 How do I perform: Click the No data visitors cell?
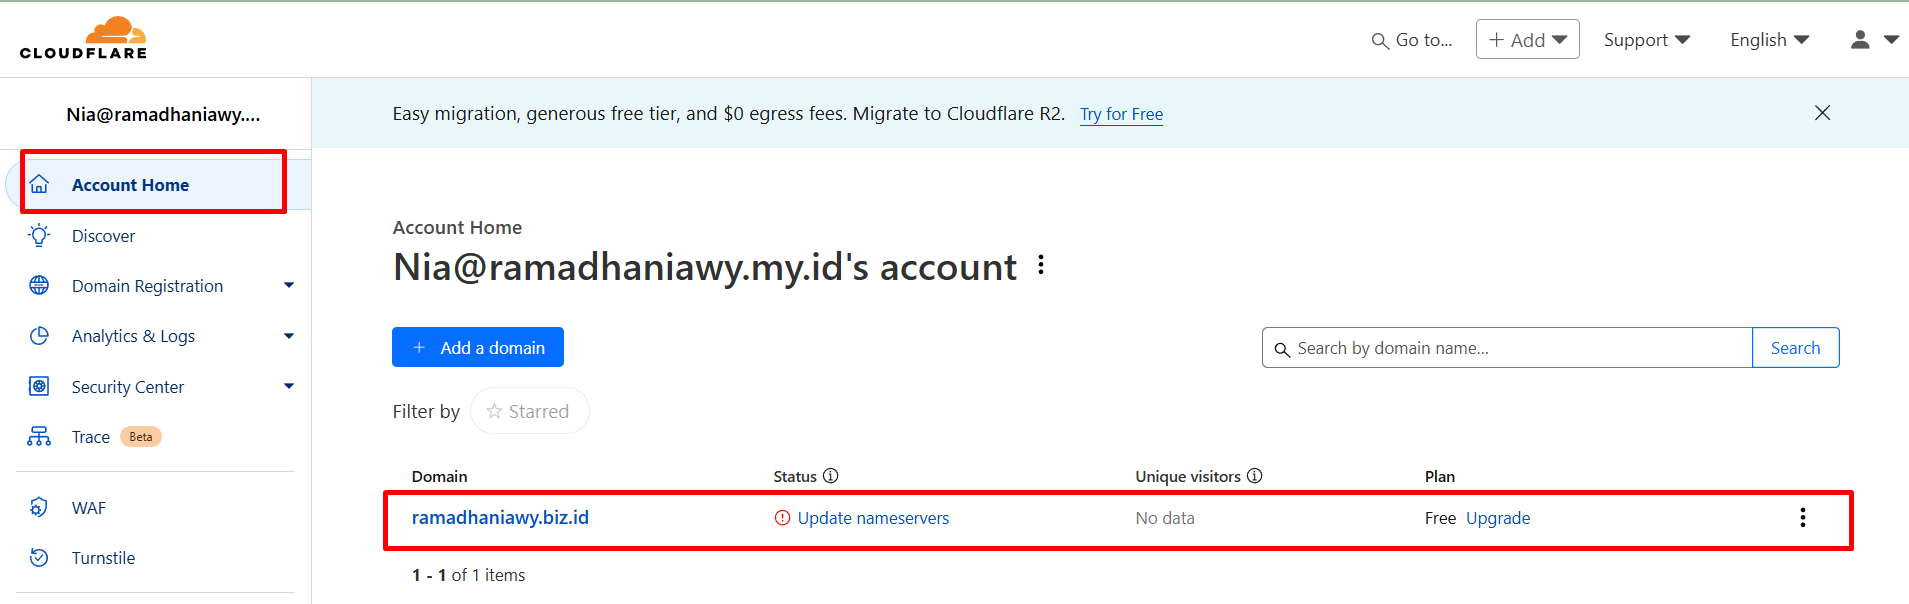click(1165, 518)
